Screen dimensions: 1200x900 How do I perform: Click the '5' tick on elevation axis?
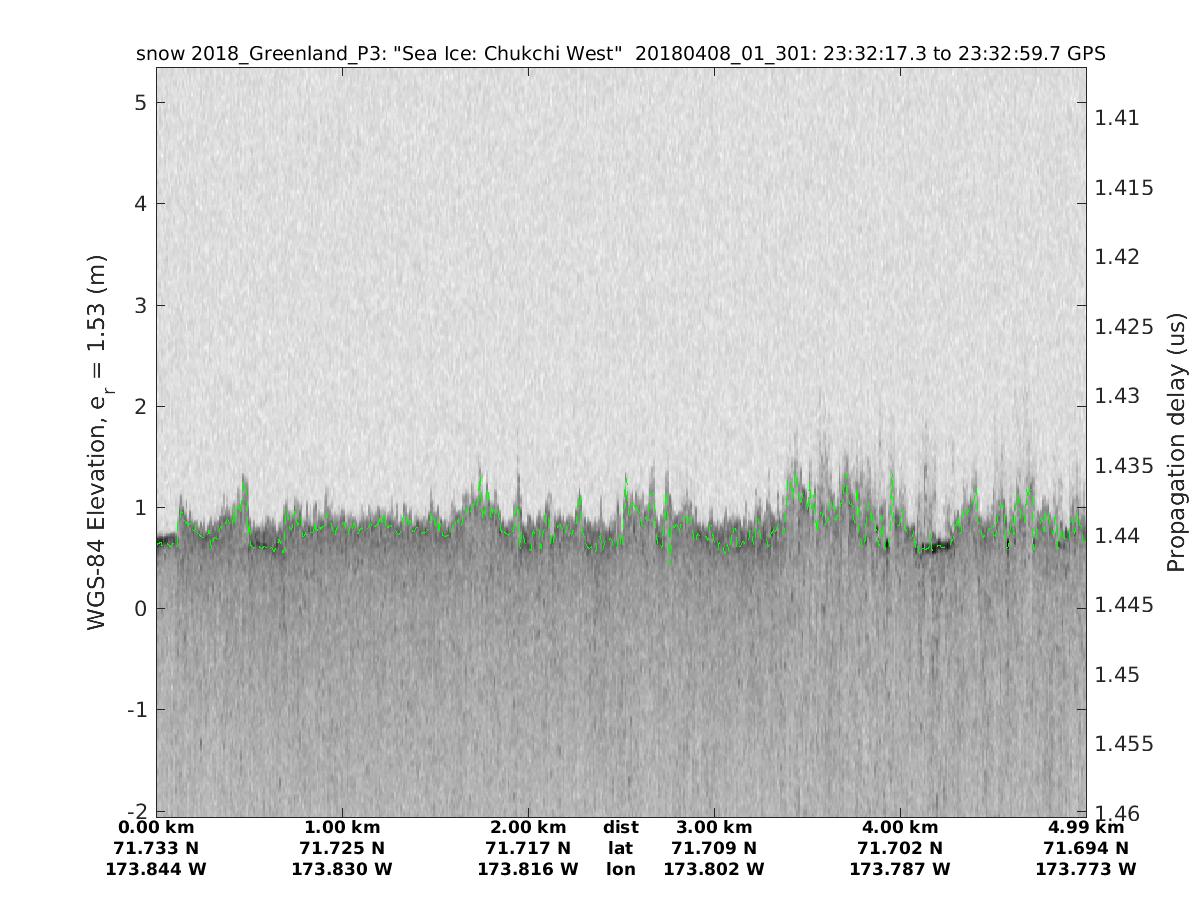pyautogui.click(x=141, y=103)
